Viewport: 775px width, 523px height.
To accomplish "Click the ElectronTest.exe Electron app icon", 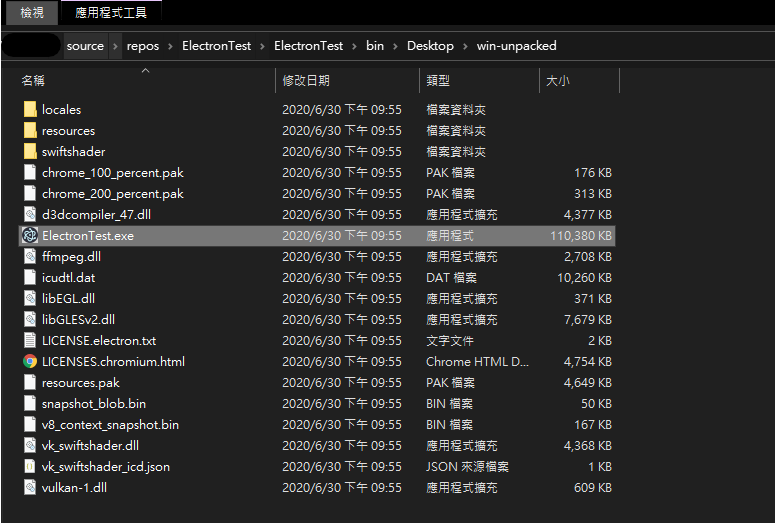I will [x=30, y=235].
